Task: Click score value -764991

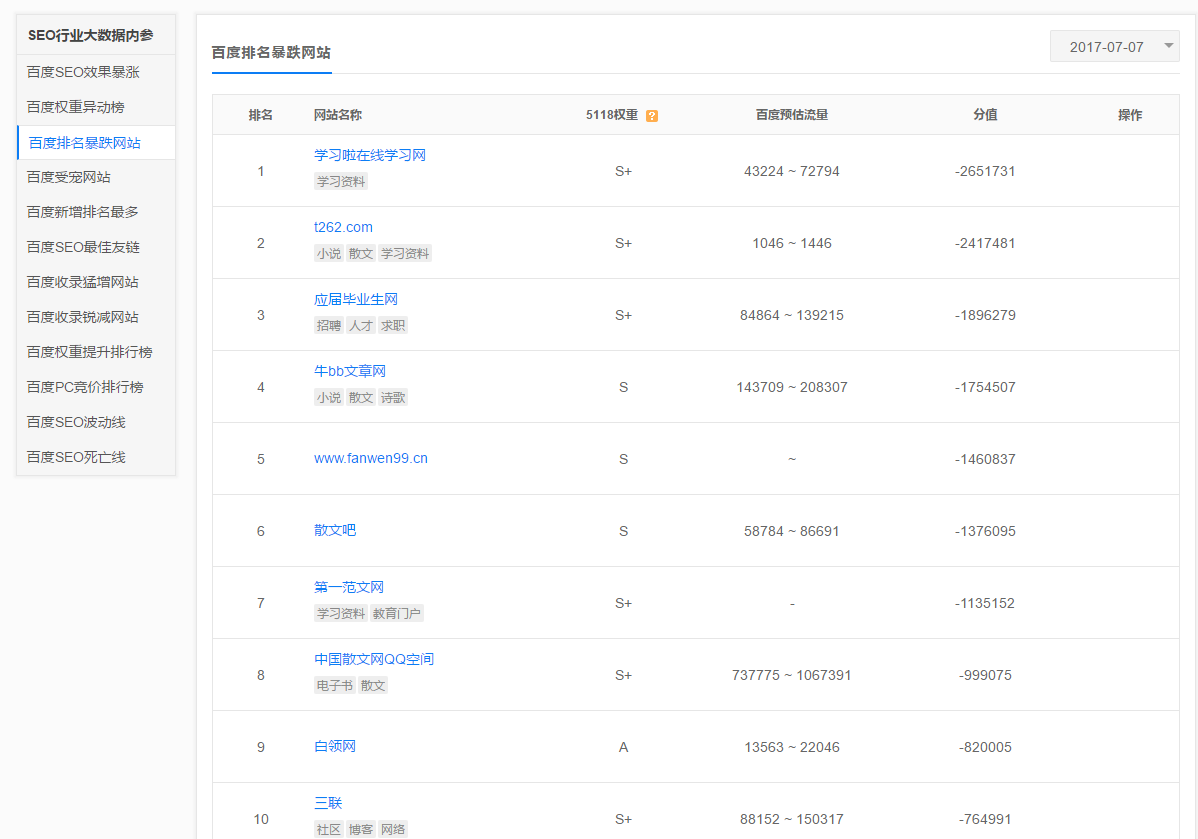Action: [985, 819]
